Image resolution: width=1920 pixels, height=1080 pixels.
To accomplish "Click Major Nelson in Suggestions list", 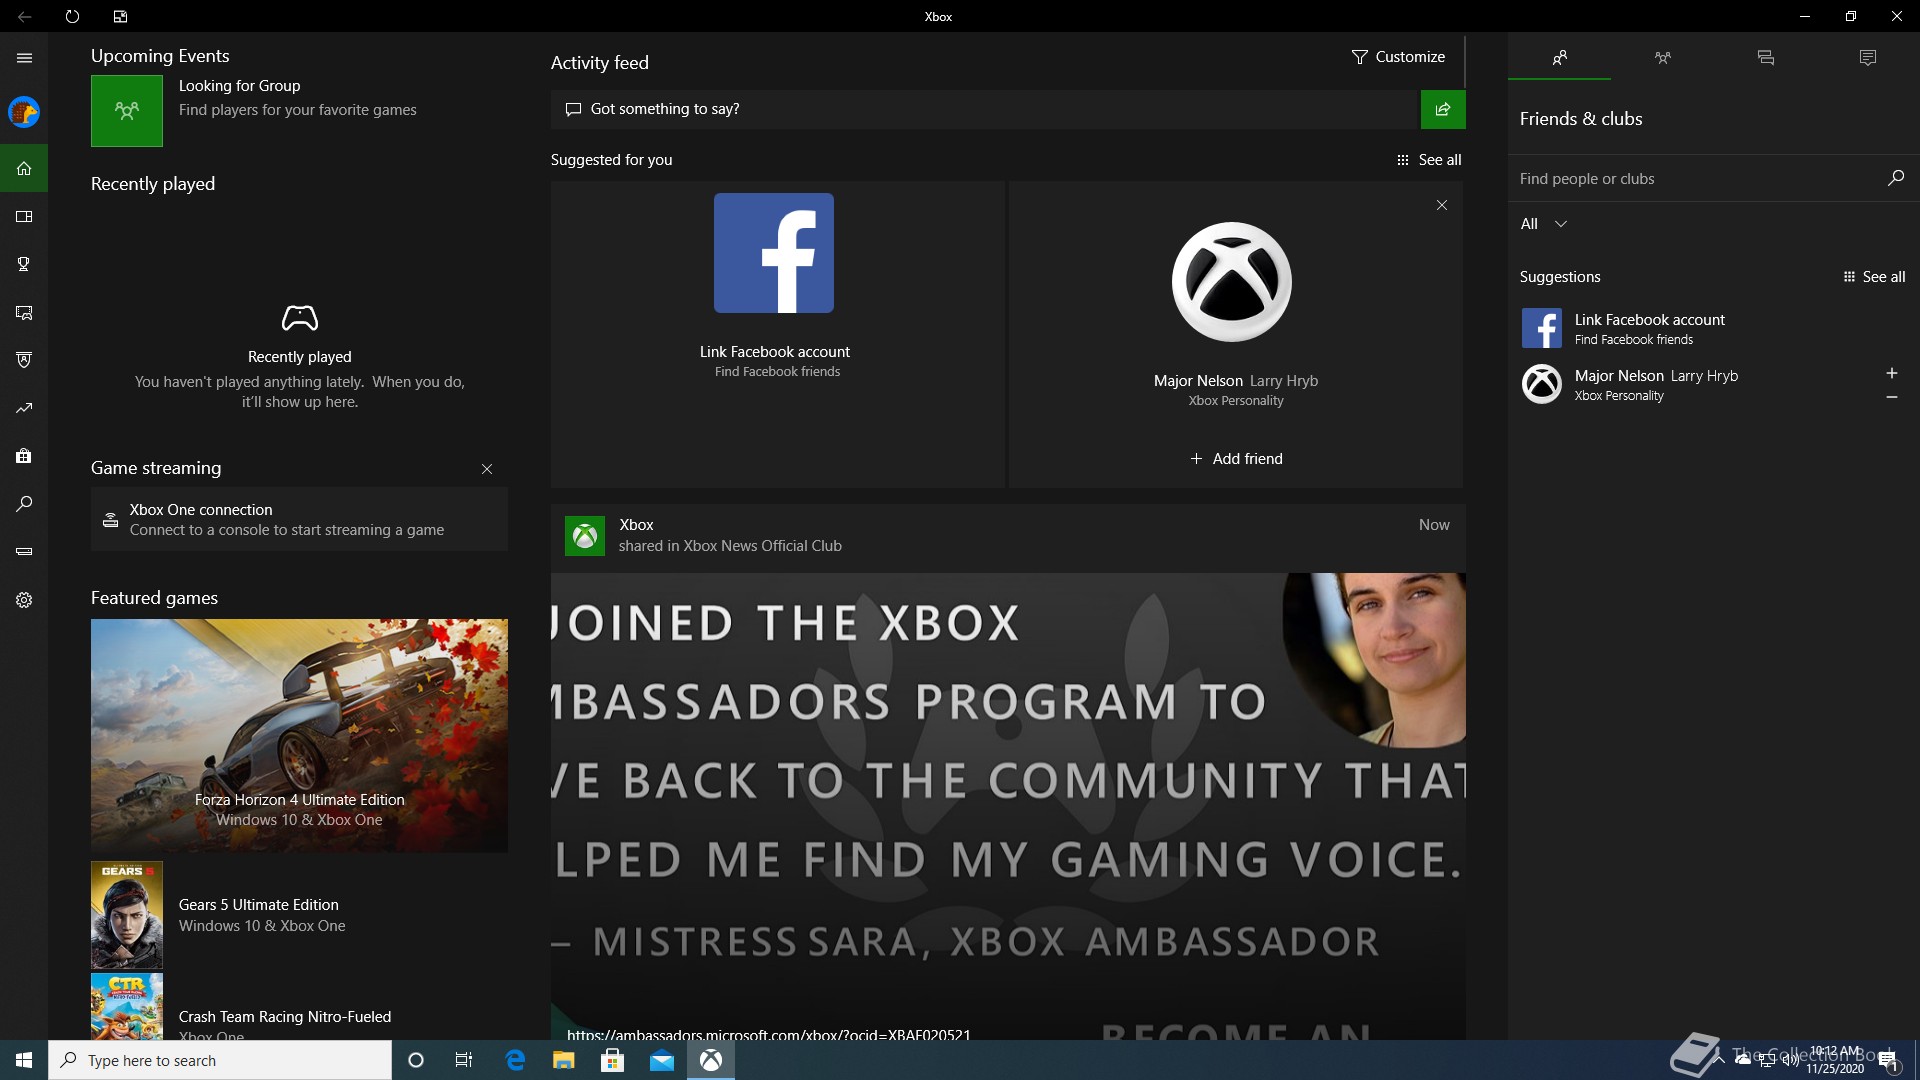I will 1656,384.
